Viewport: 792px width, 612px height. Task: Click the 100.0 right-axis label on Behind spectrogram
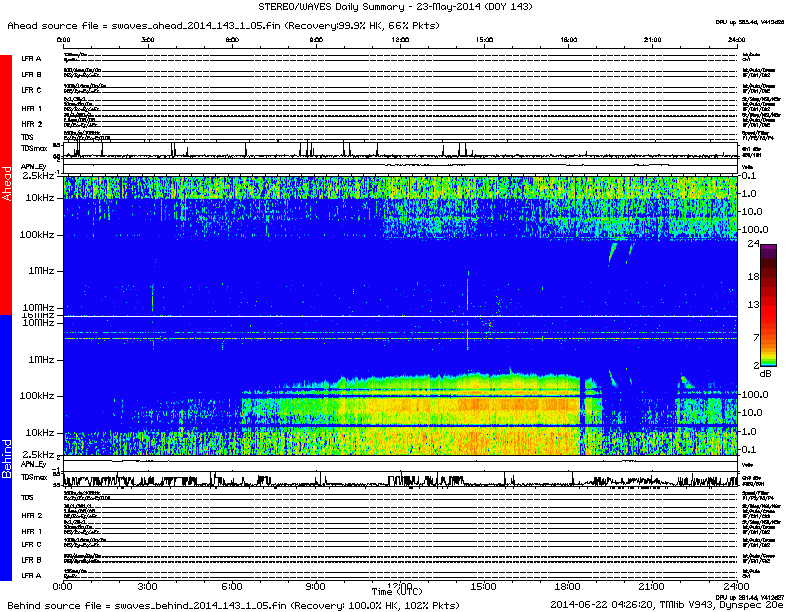754,394
